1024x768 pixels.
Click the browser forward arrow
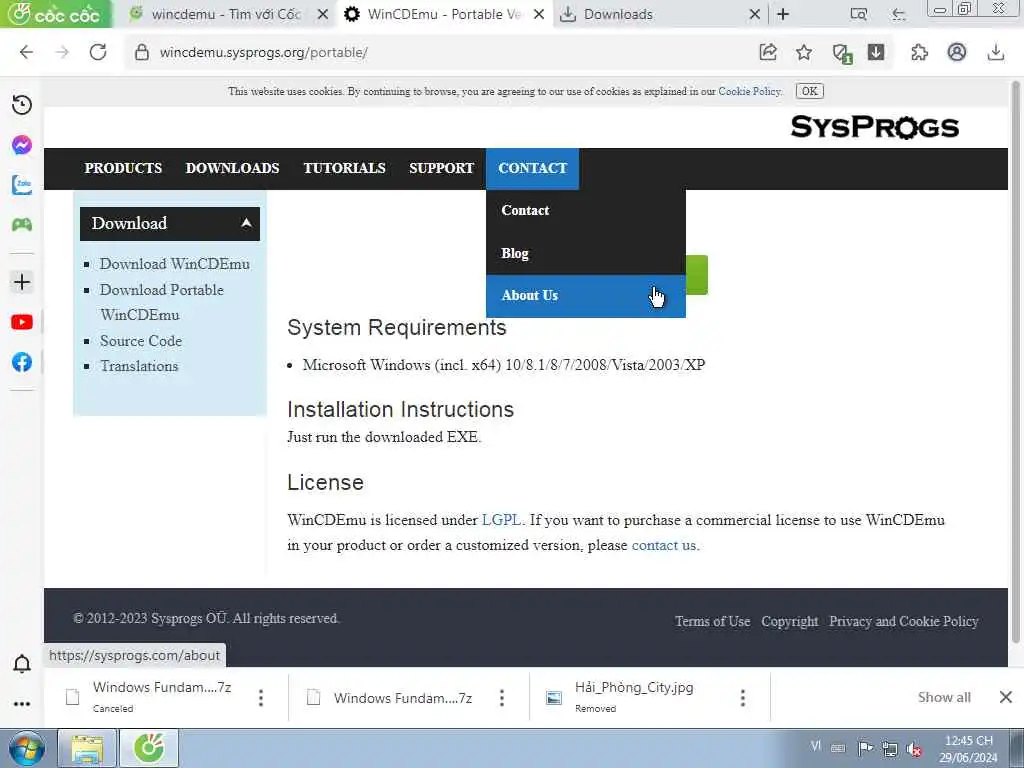click(62, 52)
